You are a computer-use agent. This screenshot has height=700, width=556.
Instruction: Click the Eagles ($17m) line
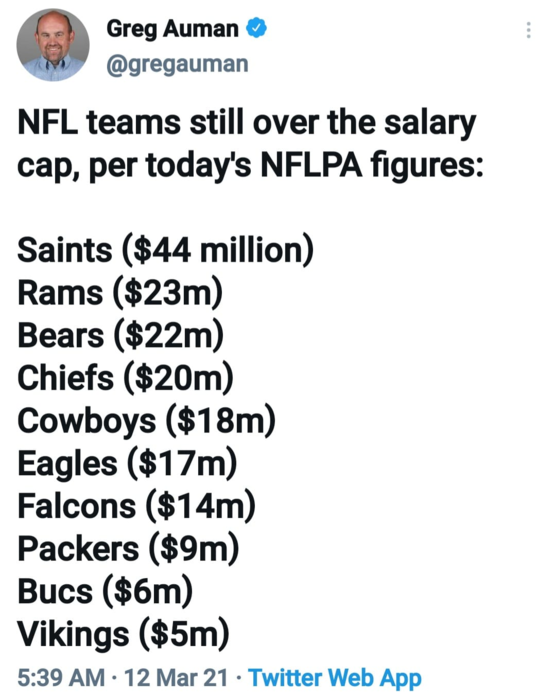click(127, 463)
